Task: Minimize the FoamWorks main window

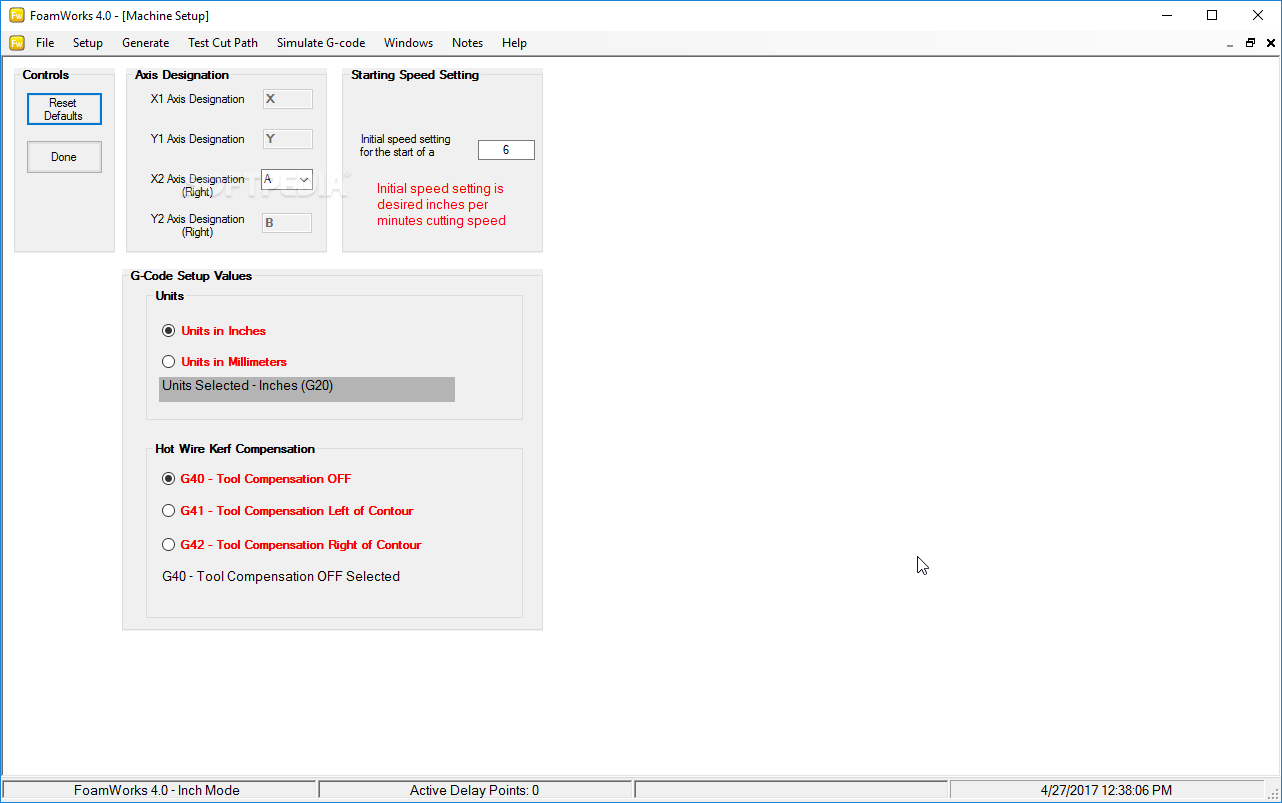Action: (x=1166, y=15)
